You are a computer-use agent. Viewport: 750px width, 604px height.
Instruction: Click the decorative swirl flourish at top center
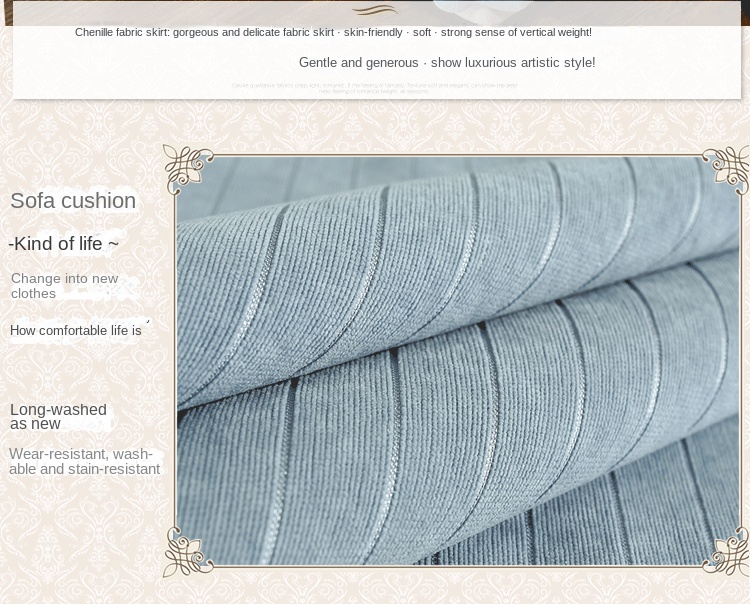[x=375, y=11]
